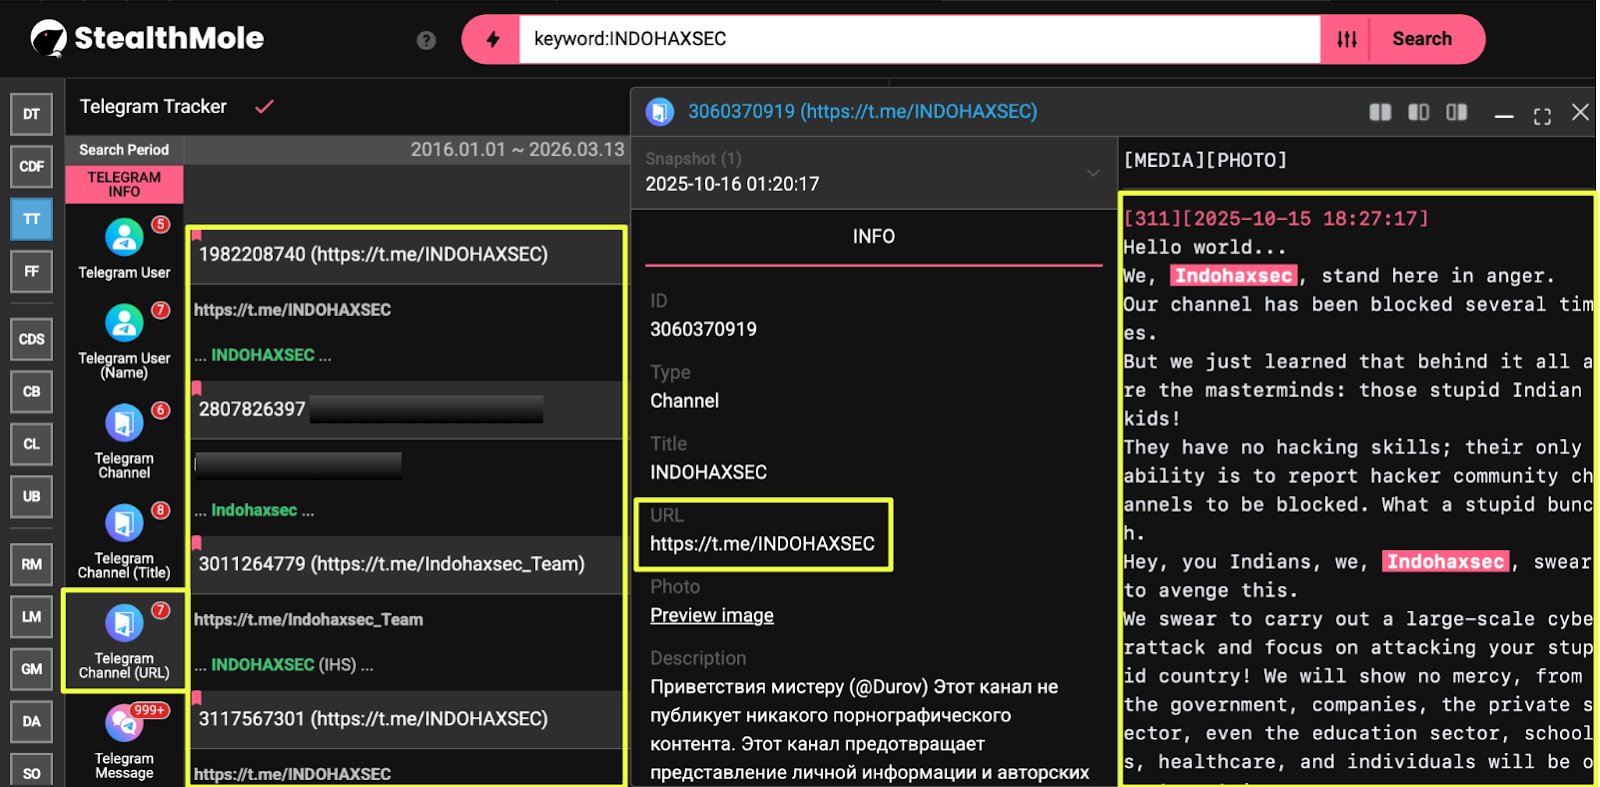Toggle the Telegram Tracker checkmark
The image size is (1600, 787).
pos(264,106)
